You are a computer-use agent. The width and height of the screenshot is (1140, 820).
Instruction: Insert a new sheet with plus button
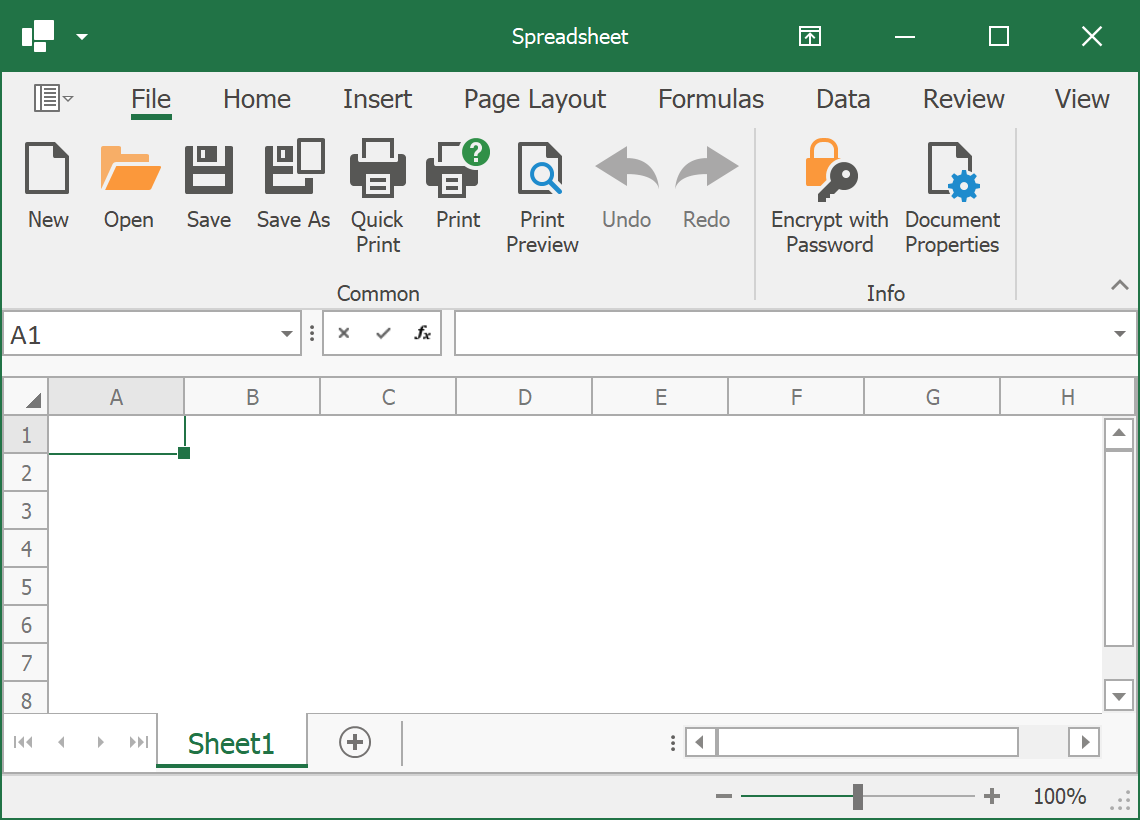click(x=354, y=742)
